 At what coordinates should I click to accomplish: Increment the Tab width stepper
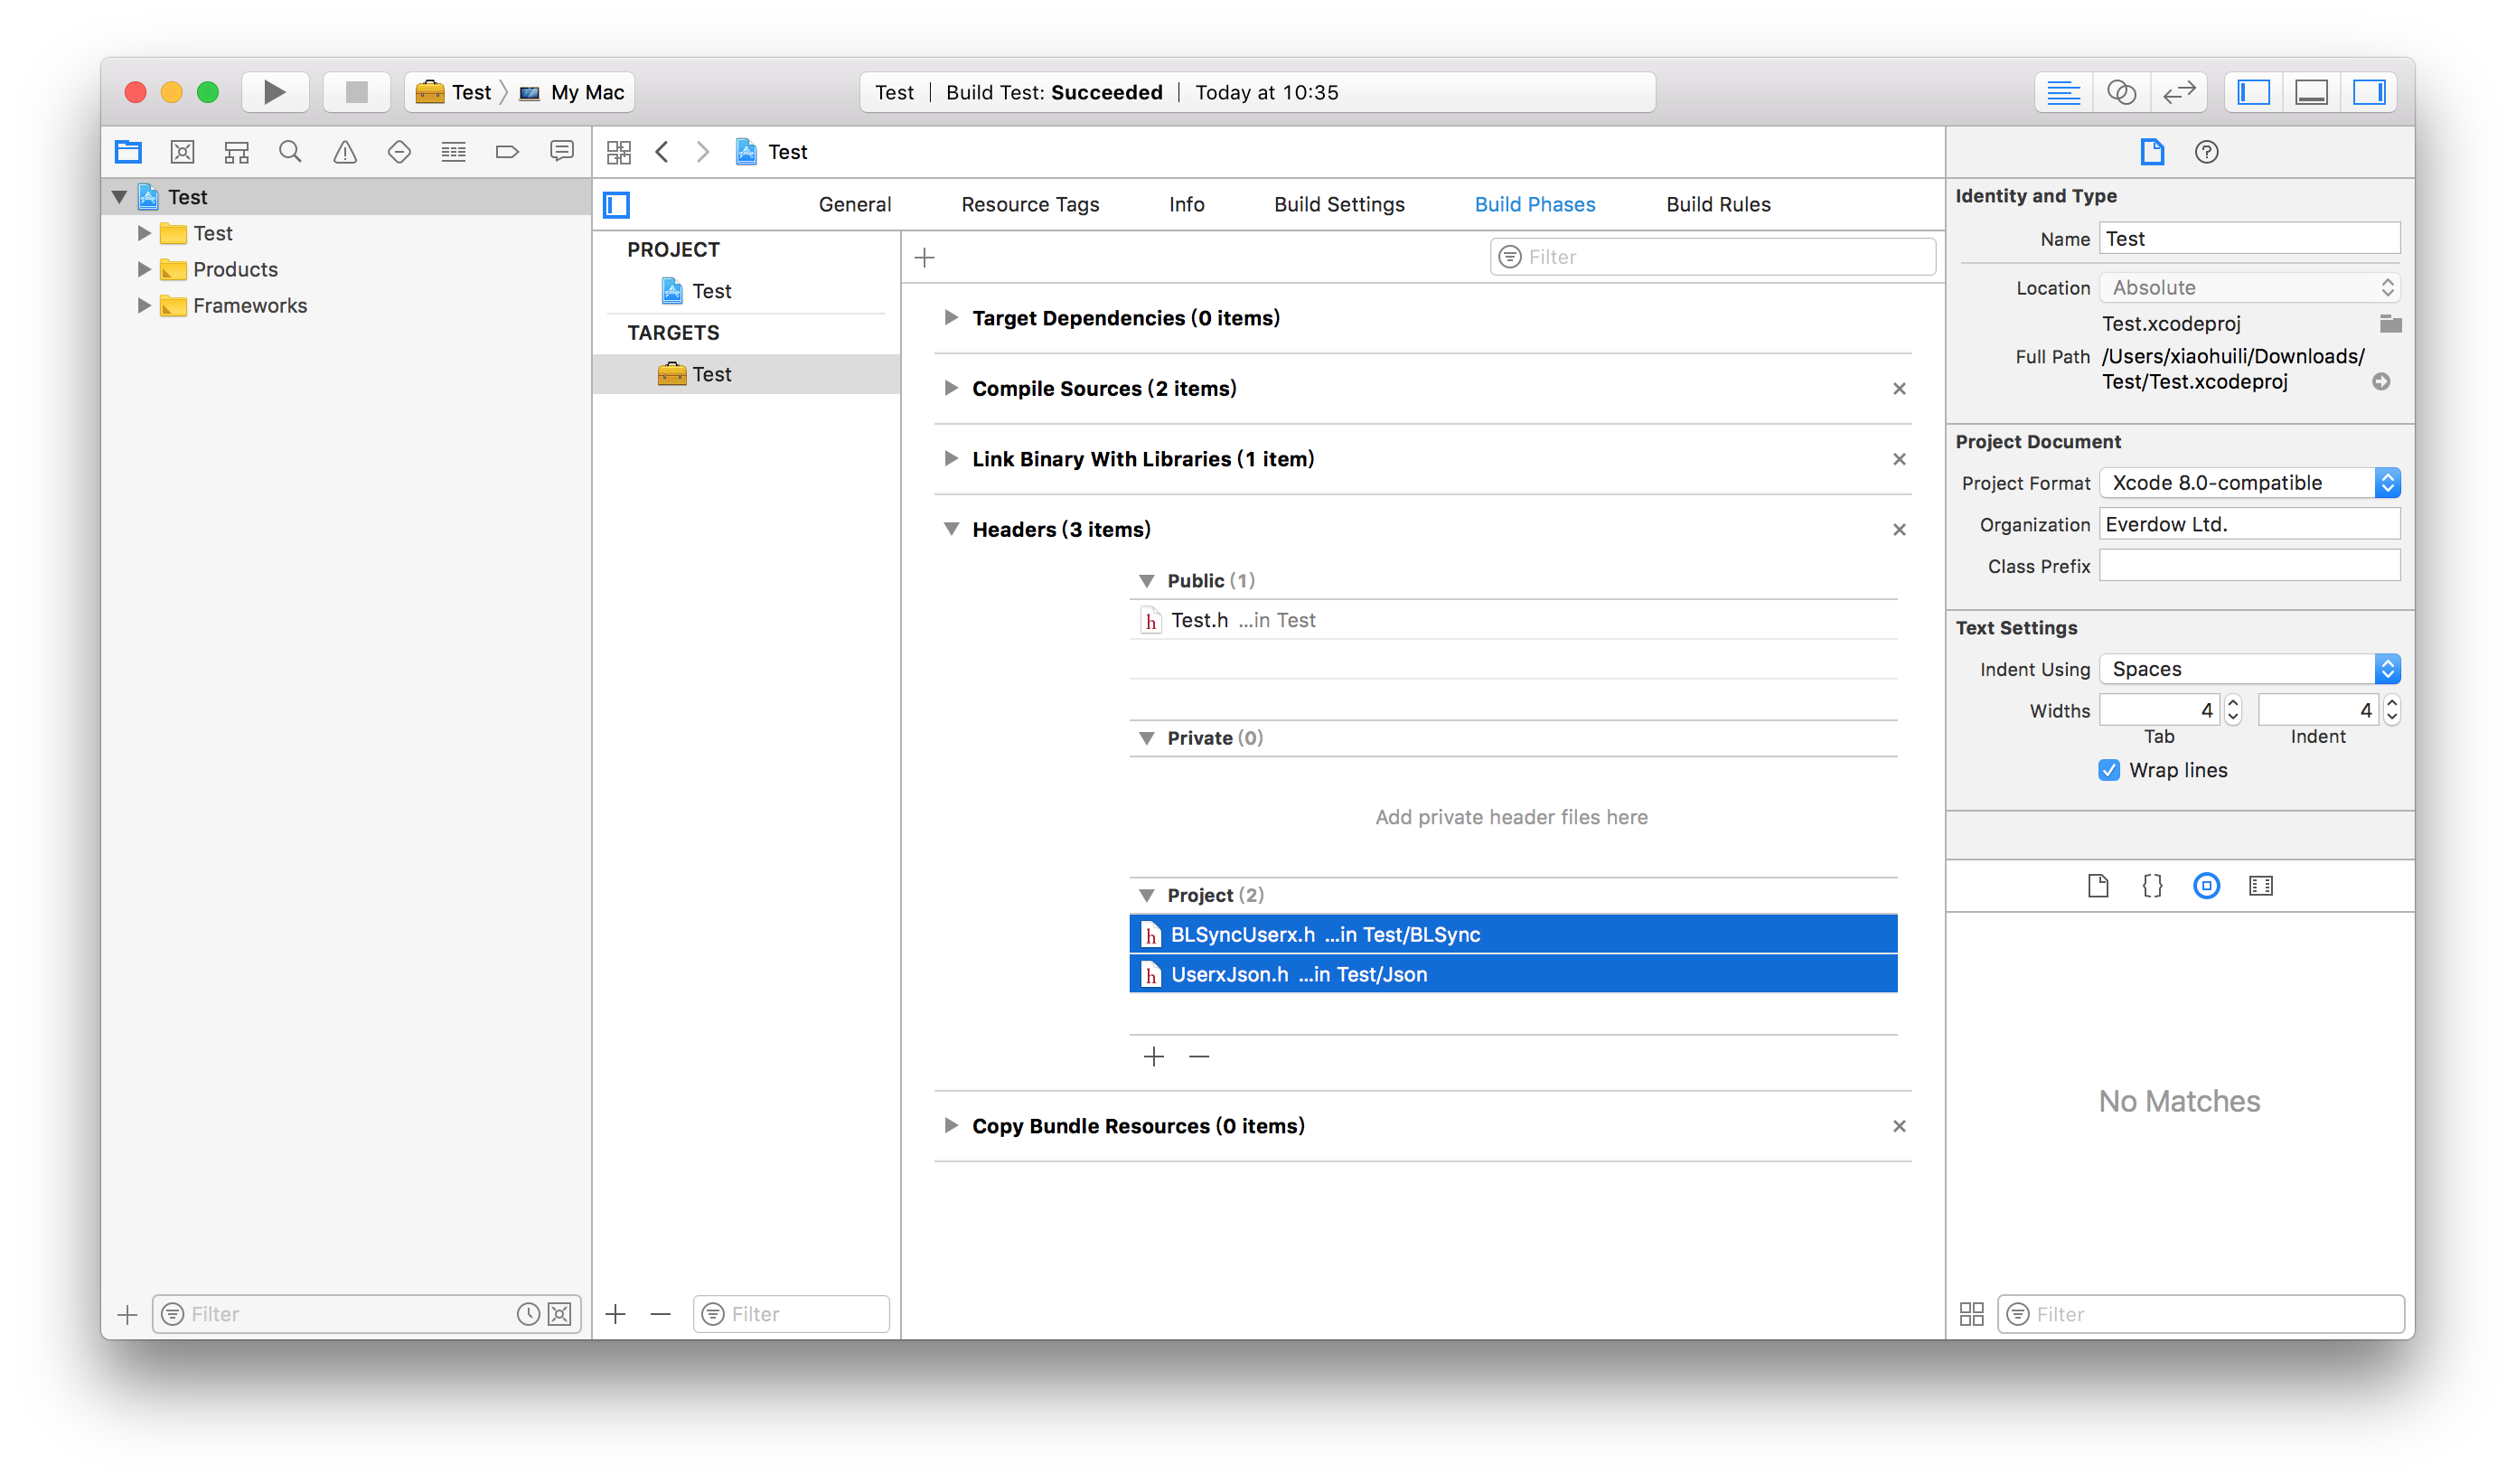pyautogui.click(x=2233, y=703)
